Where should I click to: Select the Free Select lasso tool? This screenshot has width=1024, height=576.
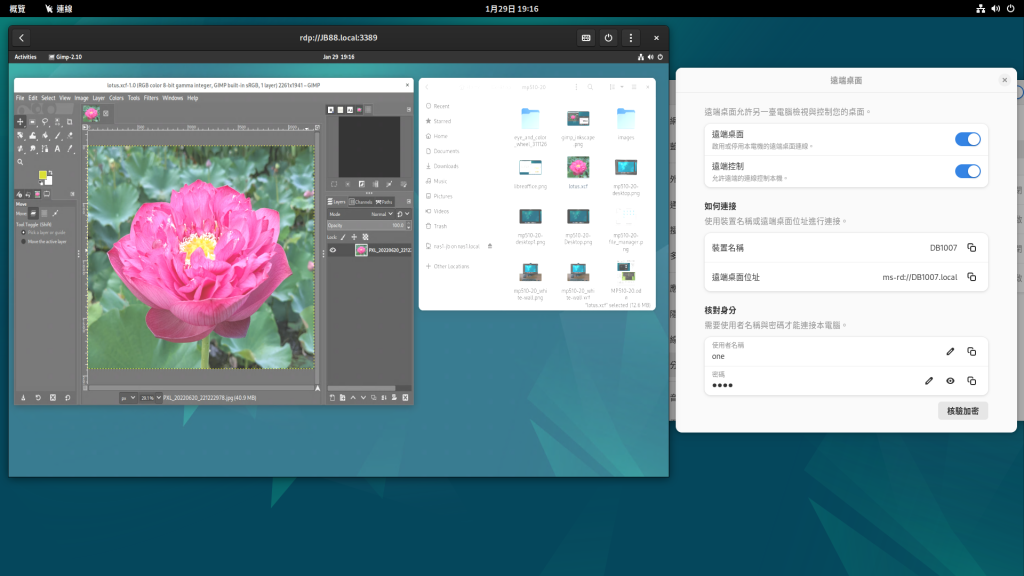point(45,121)
